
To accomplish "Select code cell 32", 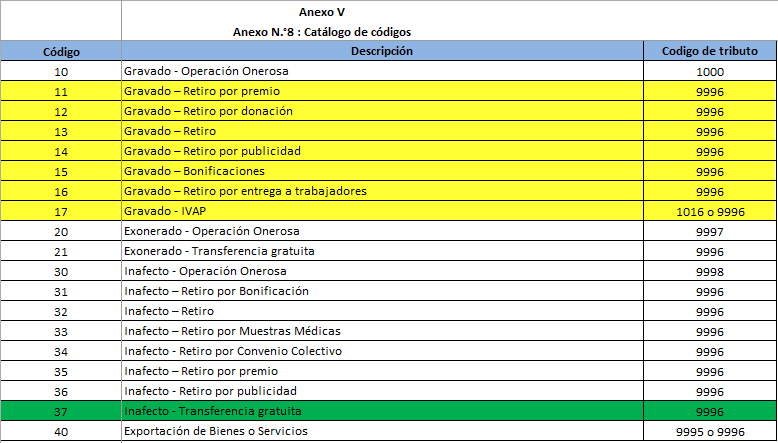I will pyautogui.click(x=61, y=311).
